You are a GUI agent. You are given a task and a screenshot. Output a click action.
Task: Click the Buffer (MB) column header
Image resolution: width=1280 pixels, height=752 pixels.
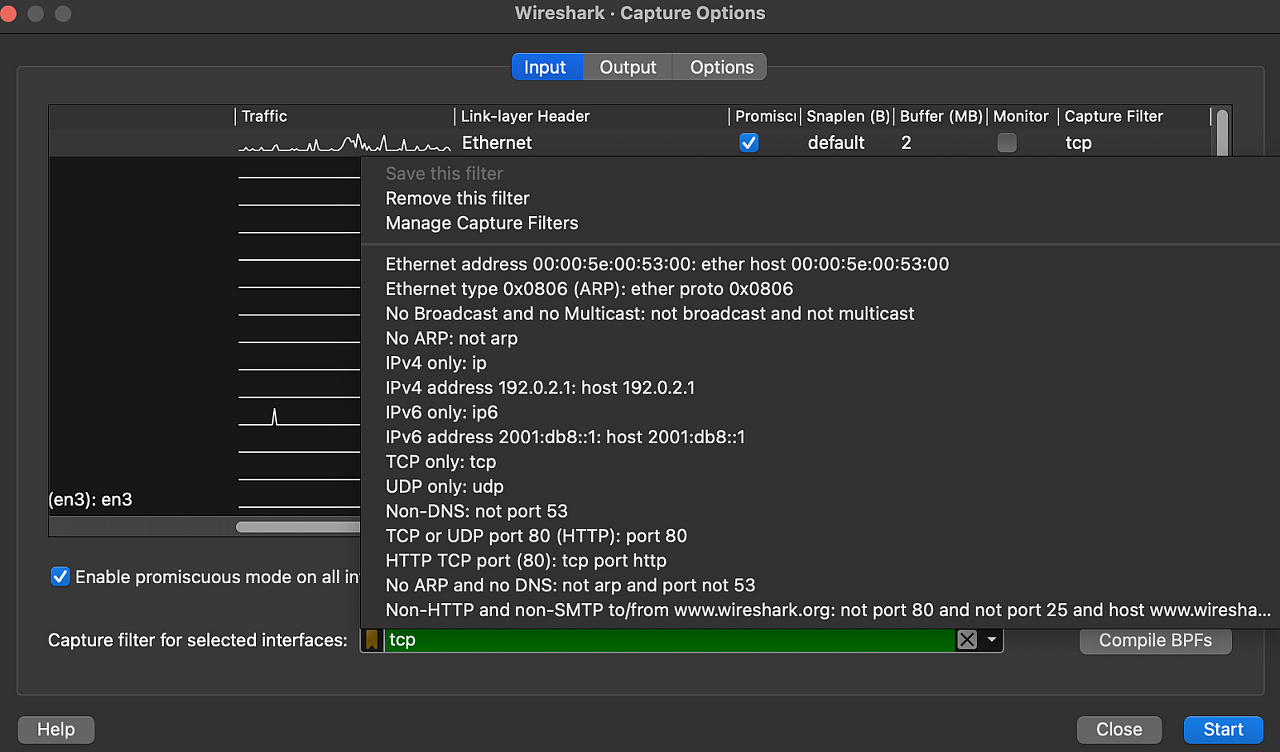point(940,116)
